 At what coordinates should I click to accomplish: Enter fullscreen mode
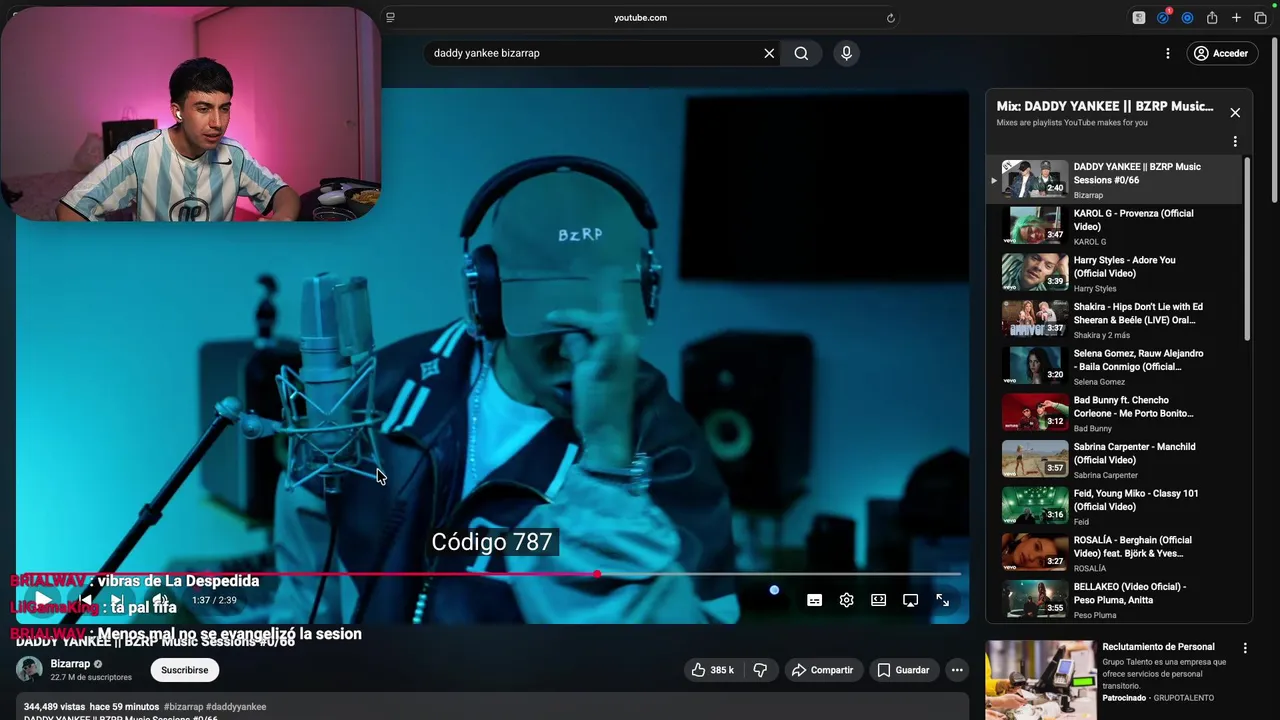tap(942, 600)
